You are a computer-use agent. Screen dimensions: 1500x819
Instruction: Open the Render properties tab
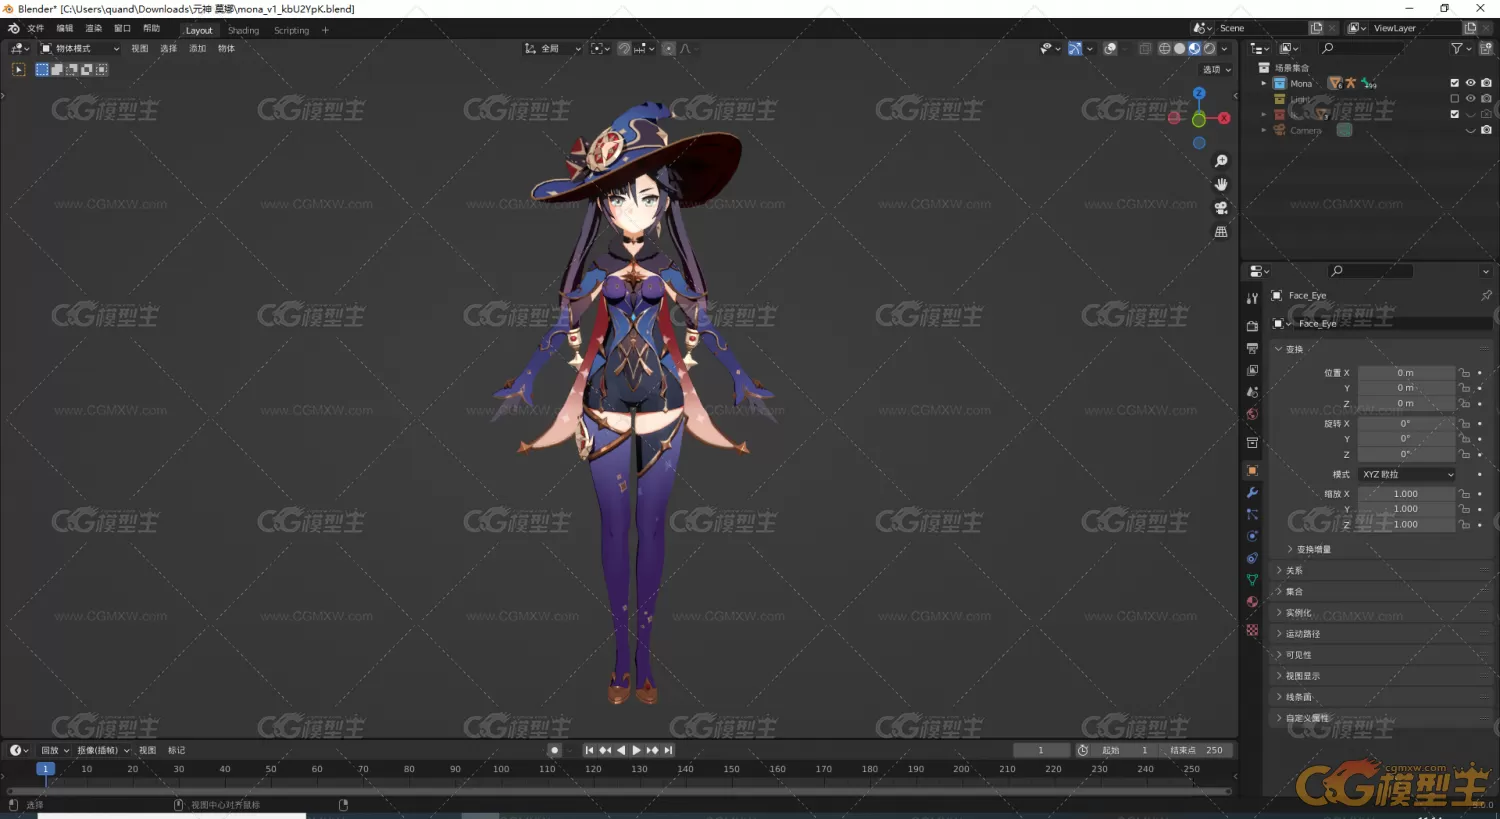pos(1252,326)
